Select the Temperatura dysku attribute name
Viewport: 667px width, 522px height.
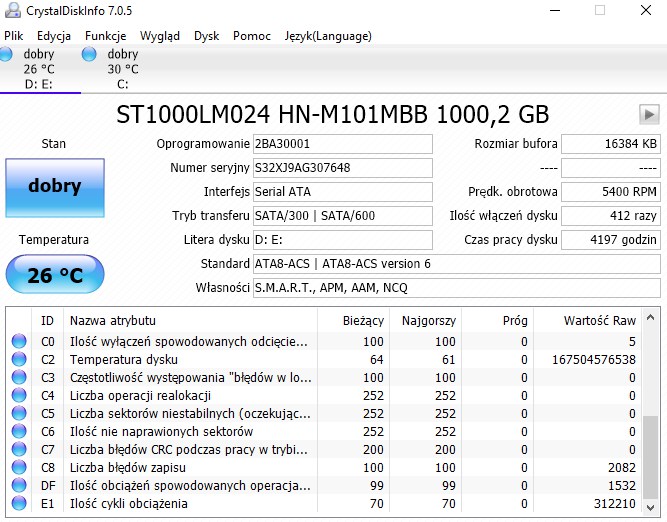click(x=124, y=359)
